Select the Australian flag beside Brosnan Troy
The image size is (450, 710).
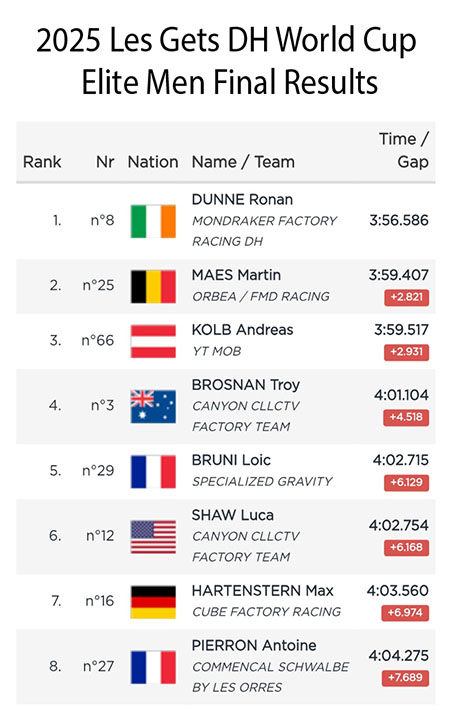pos(153,406)
